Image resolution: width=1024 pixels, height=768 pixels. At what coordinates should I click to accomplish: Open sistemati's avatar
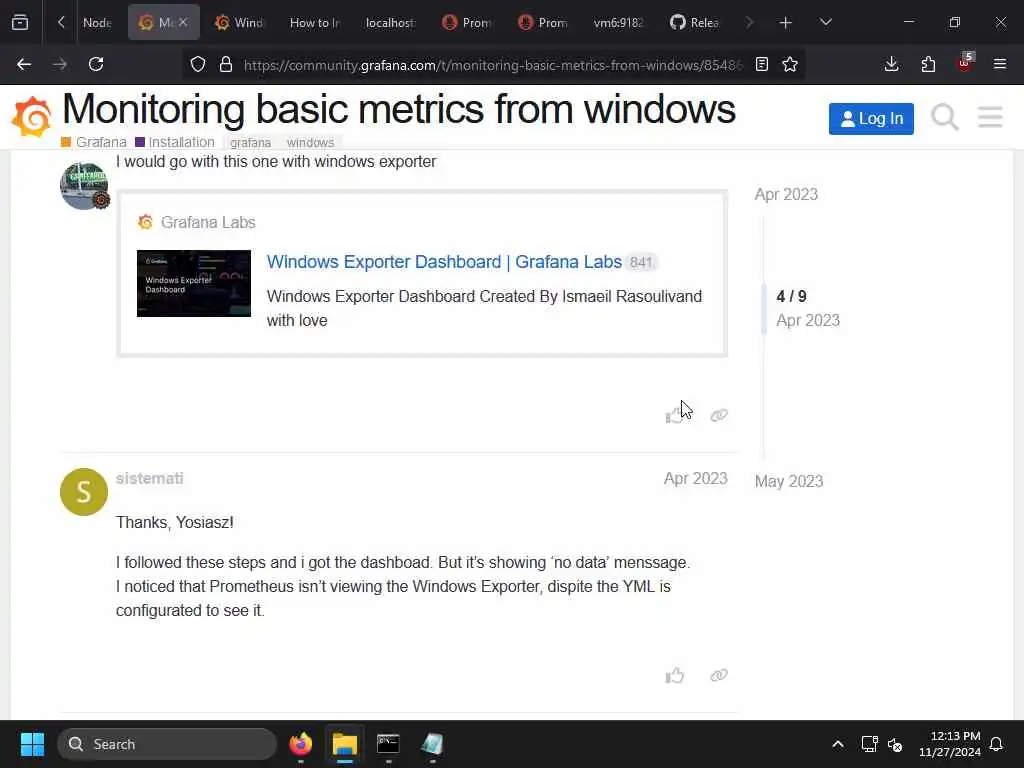click(x=84, y=492)
